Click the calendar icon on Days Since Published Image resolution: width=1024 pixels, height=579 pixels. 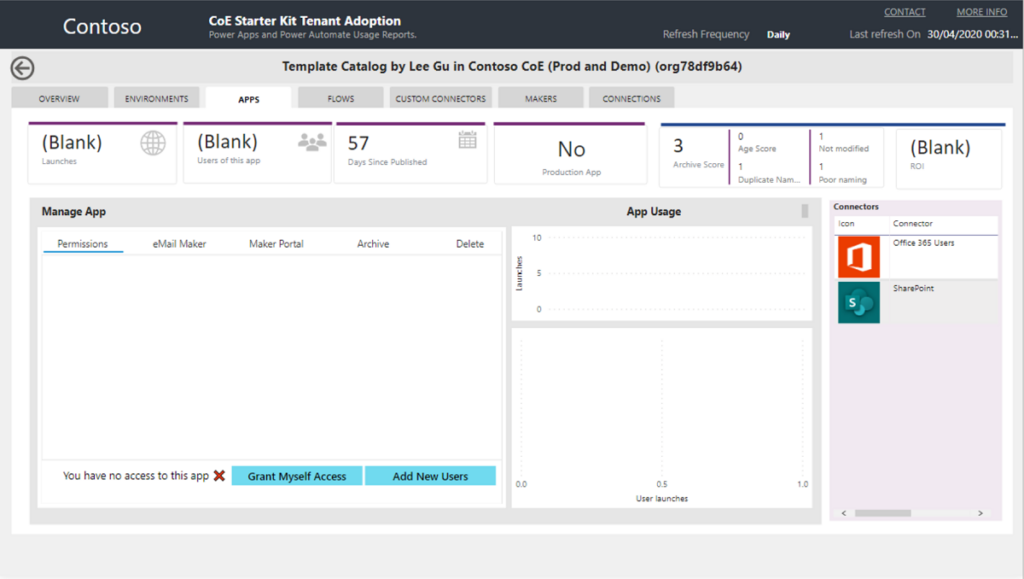point(466,141)
